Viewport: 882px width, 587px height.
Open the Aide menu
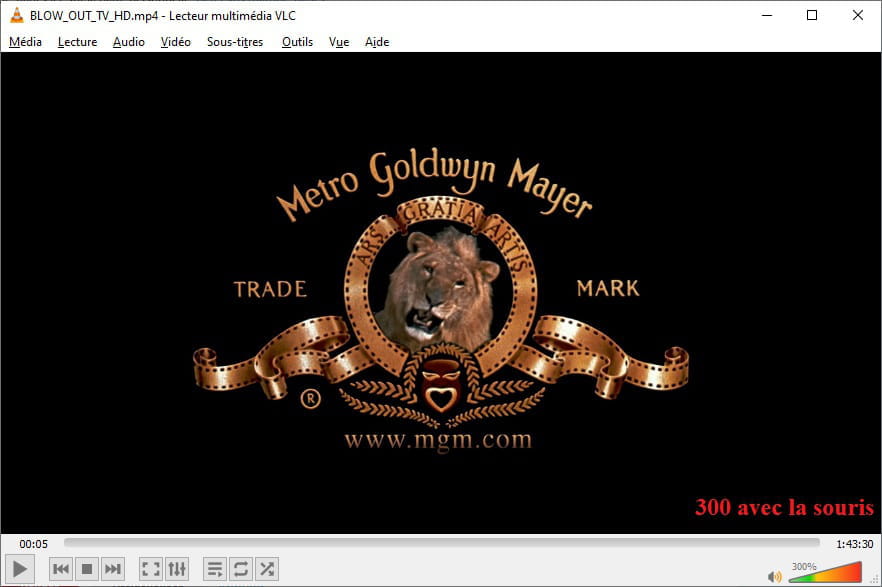[x=377, y=42]
